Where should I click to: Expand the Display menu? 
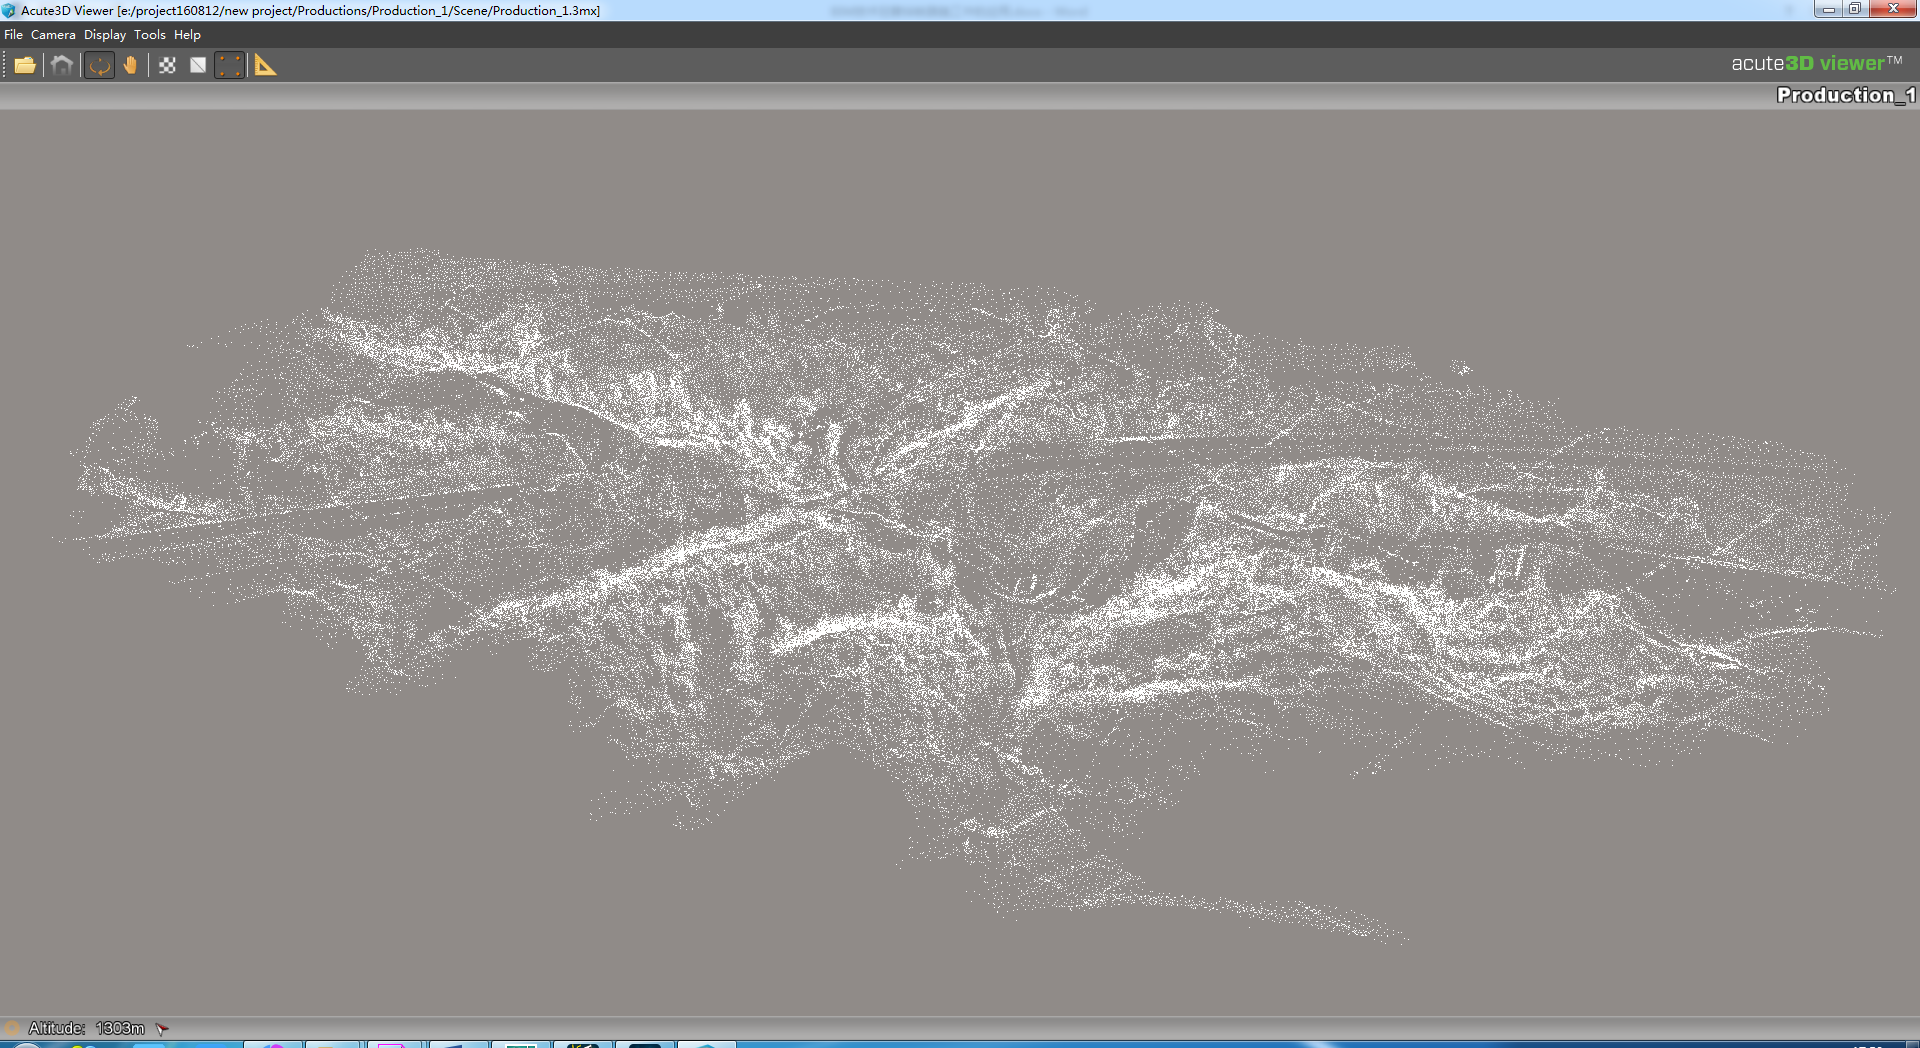pyautogui.click(x=104, y=34)
